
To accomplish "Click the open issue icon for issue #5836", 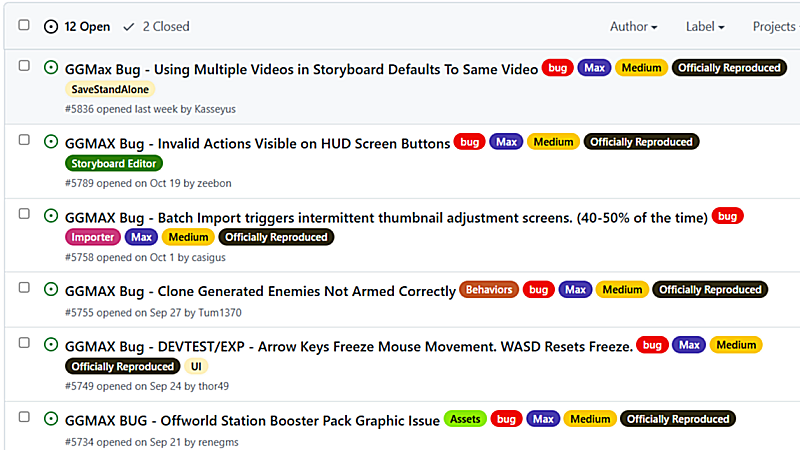I will (51, 67).
